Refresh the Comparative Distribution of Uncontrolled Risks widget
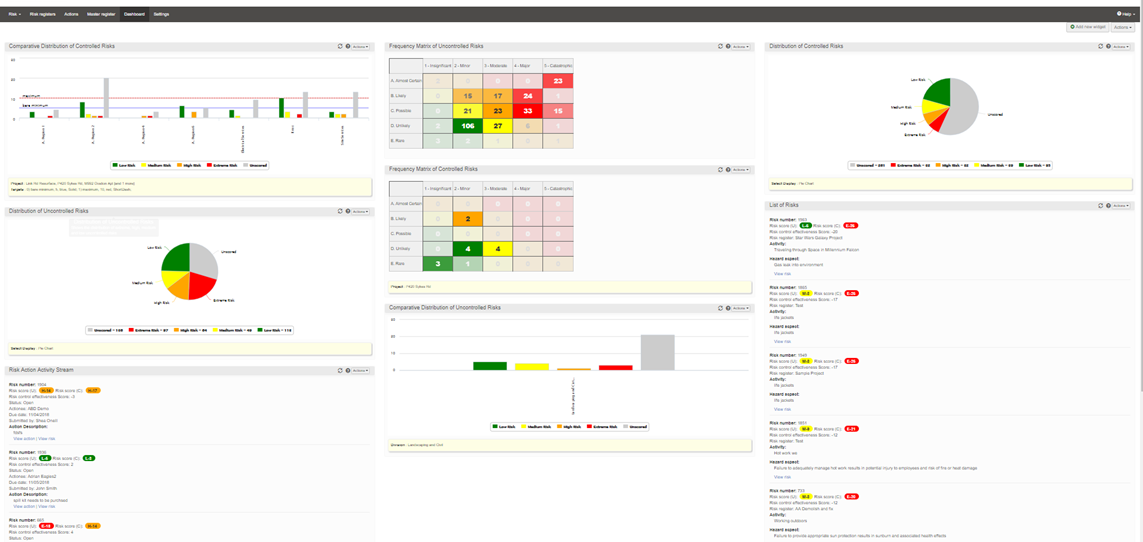The image size is (1143, 542). (x=720, y=308)
